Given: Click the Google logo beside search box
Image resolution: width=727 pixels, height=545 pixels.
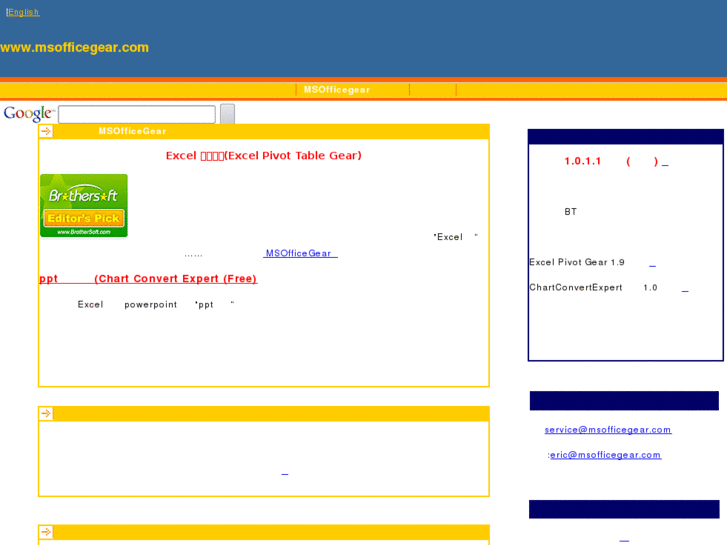Looking at the screenshot, I should click(x=29, y=113).
